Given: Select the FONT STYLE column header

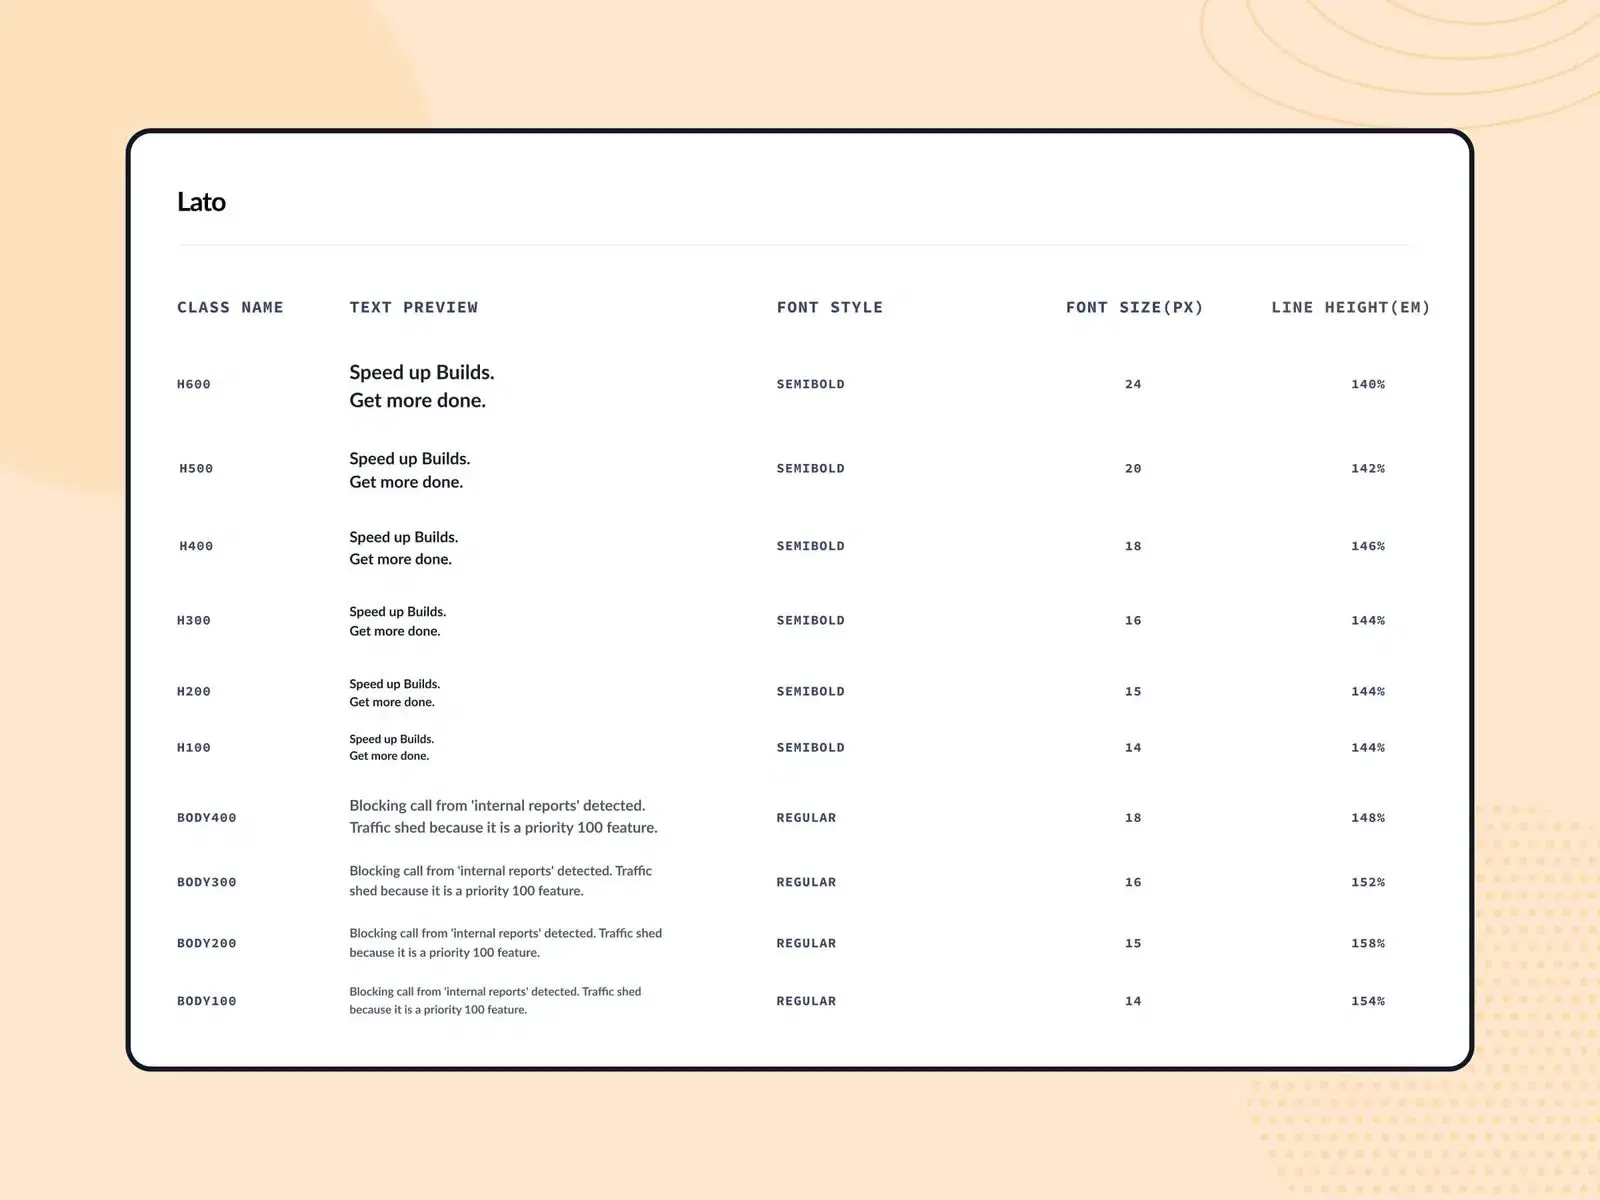Looking at the screenshot, I should [830, 307].
